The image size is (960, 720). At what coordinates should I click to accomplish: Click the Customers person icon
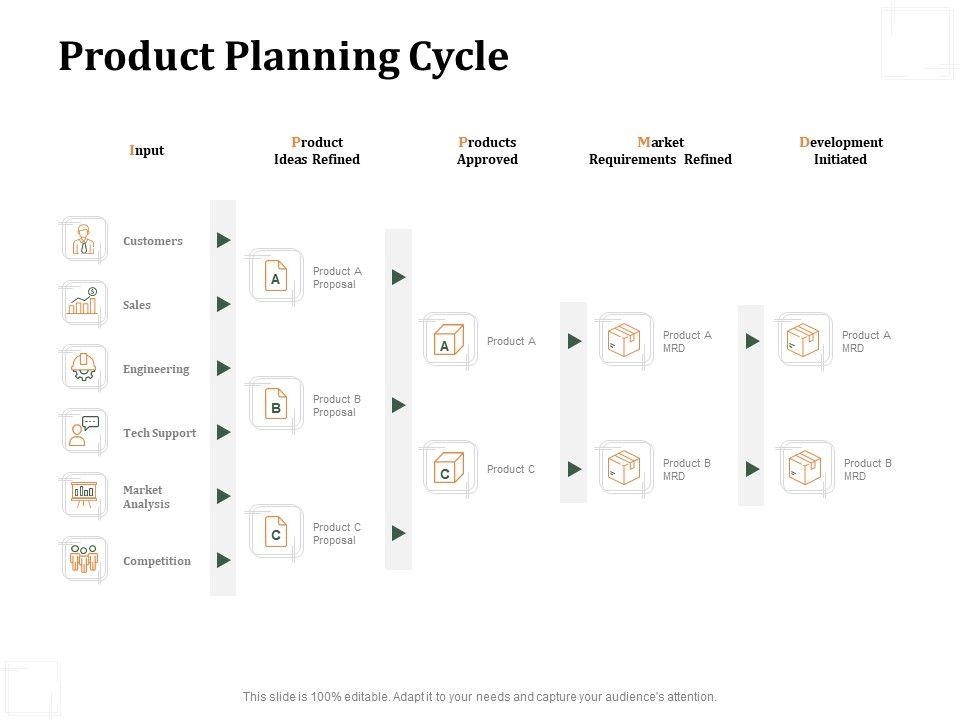coord(83,241)
